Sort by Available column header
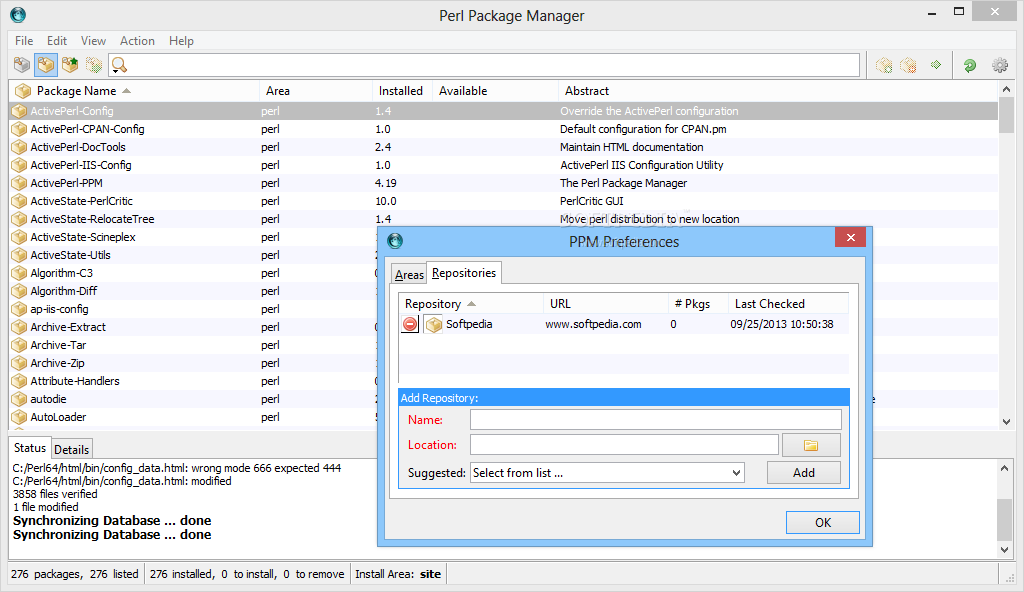Viewport: 1024px width, 592px height. pyautogui.click(x=495, y=91)
